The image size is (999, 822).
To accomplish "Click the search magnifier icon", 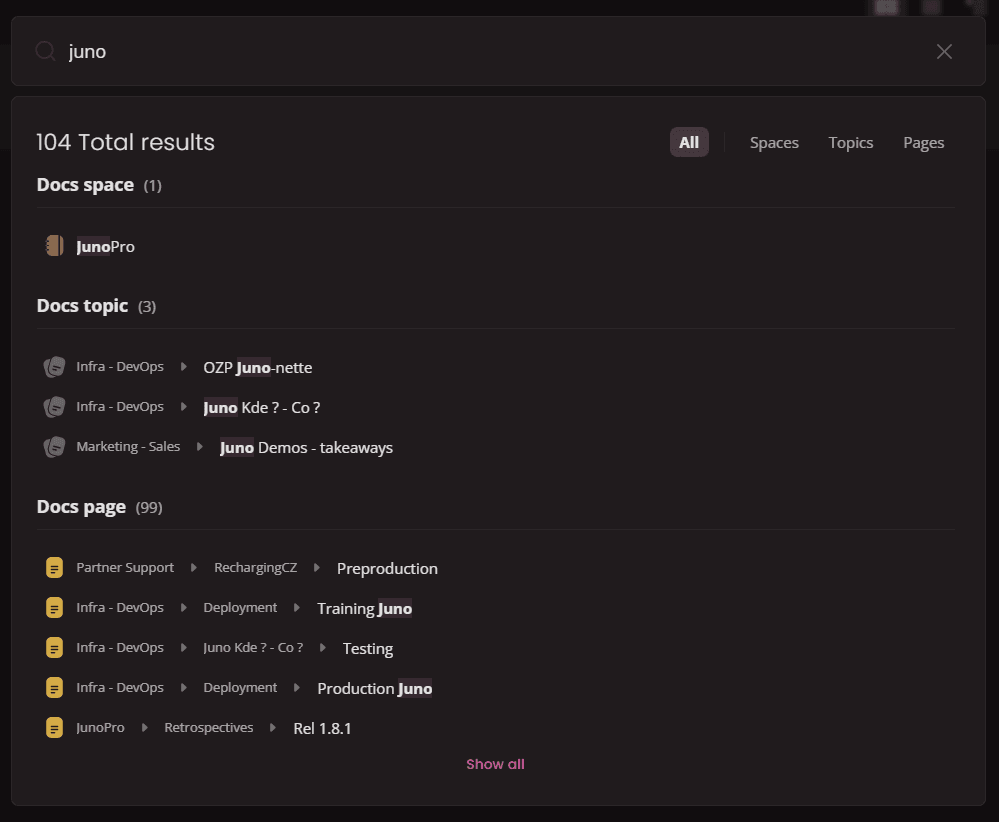I will click(45, 51).
